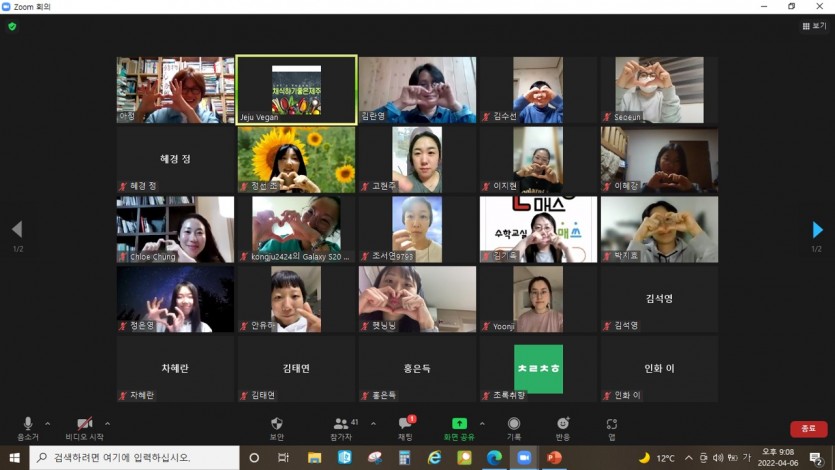Click the red End meeting button
The width and height of the screenshot is (835, 470).
coord(808,428)
